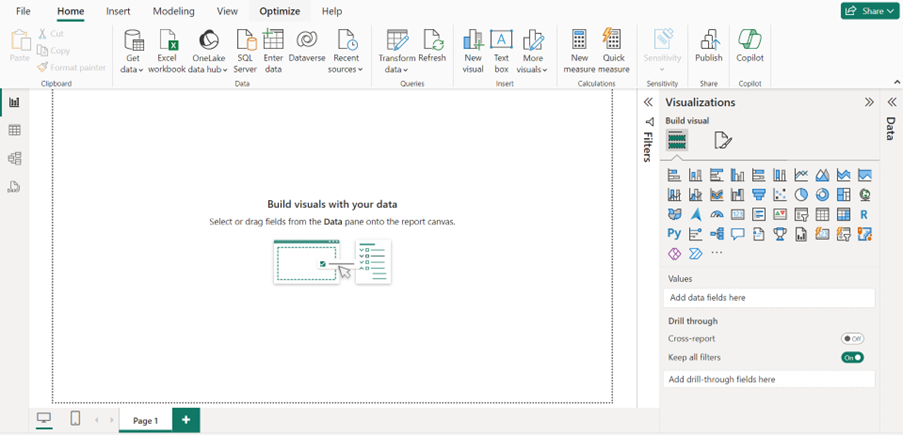The image size is (903, 435).
Task: Pick the donut chart visualization
Action: pos(822,195)
